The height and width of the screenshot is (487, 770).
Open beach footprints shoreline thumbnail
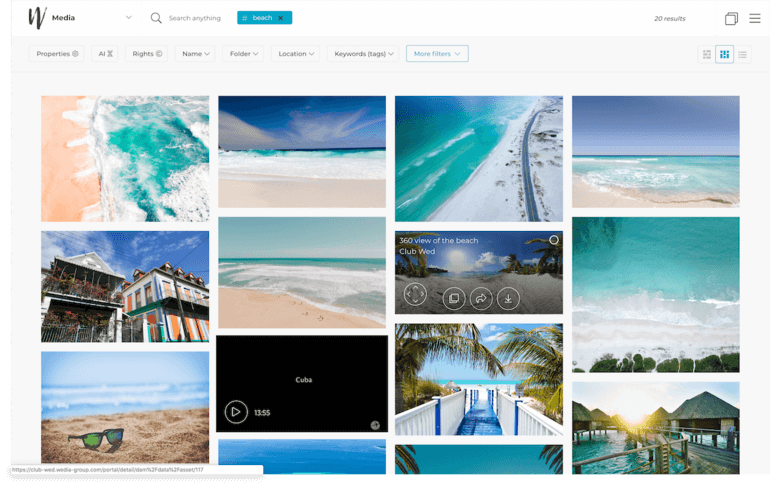coord(302,272)
